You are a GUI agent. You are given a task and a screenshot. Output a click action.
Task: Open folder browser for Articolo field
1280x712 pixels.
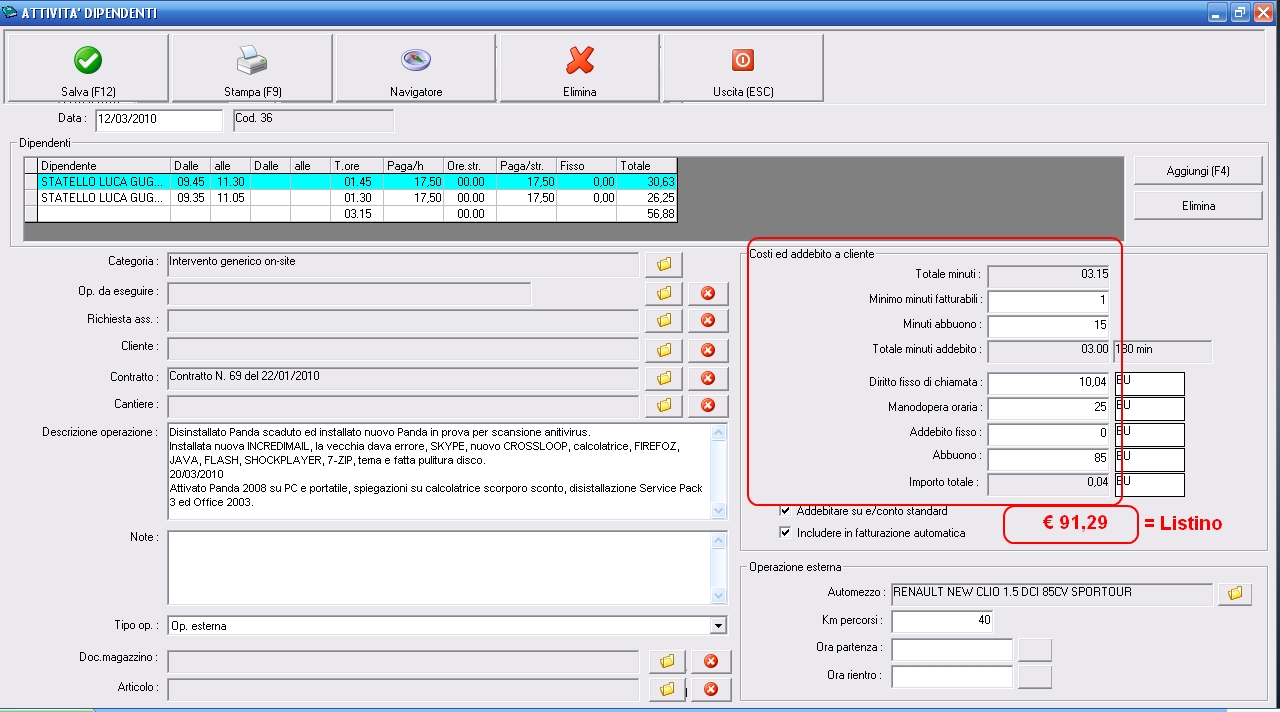tap(666, 689)
